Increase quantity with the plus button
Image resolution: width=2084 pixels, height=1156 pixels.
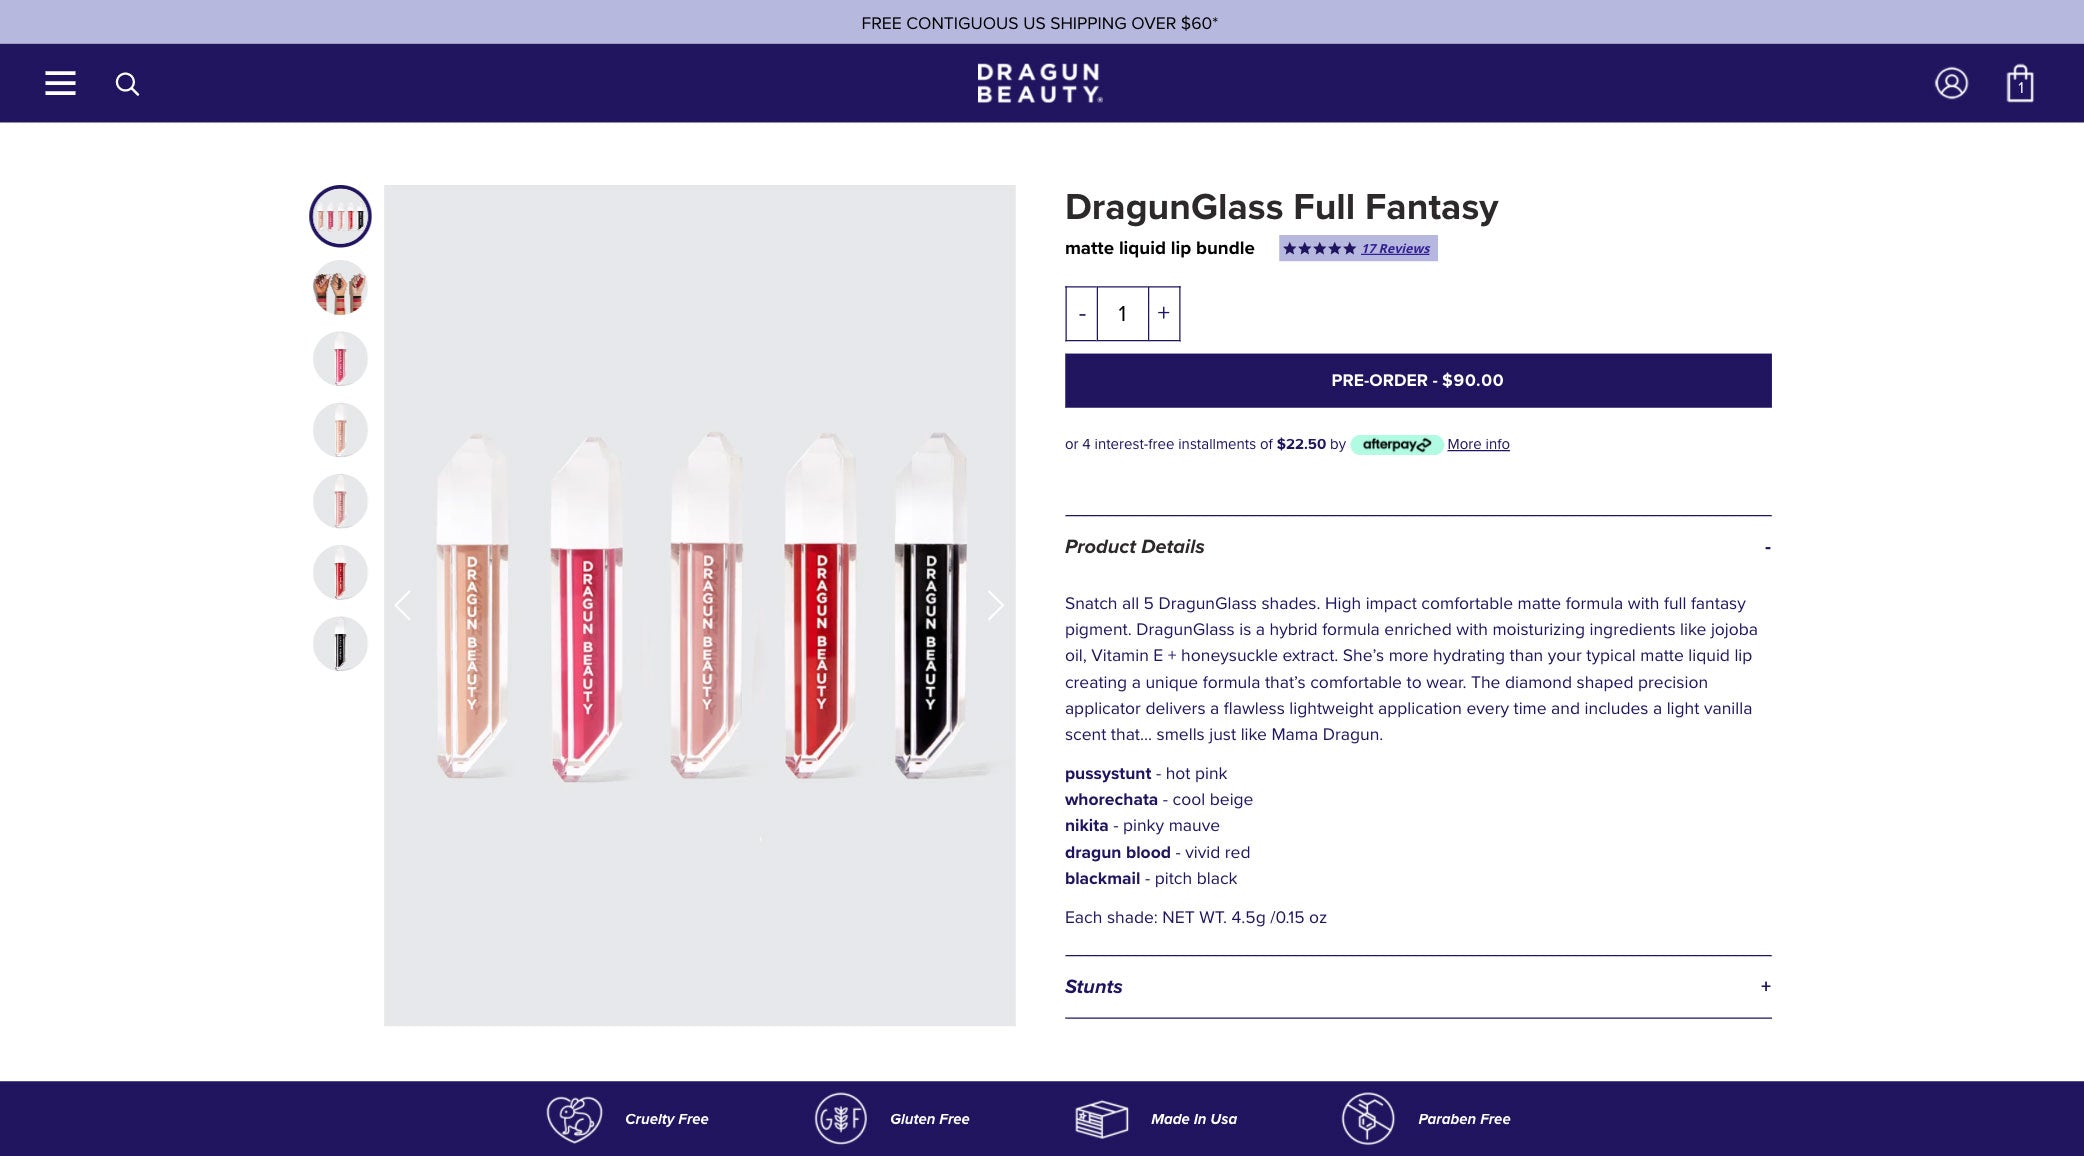[x=1164, y=313]
